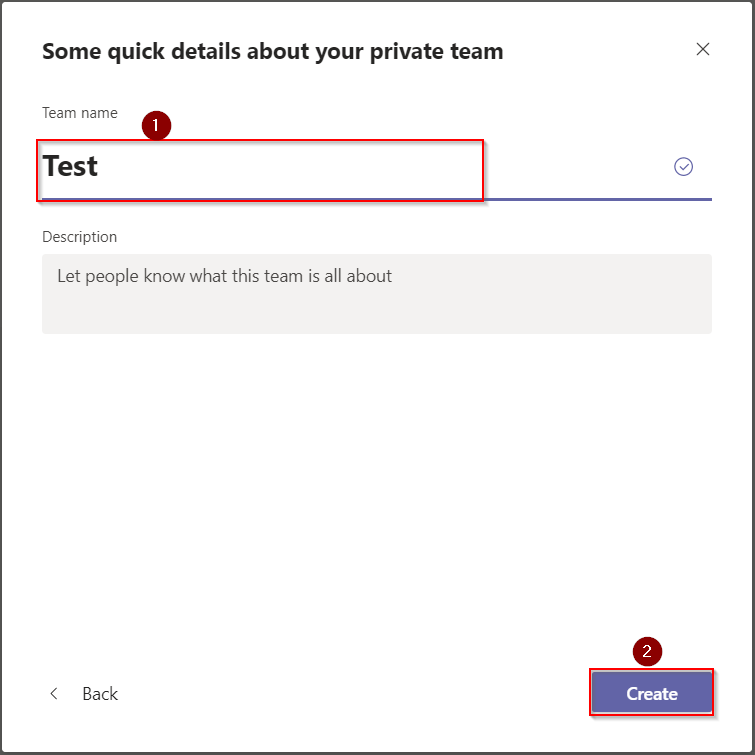
Task: Click the red annotation badge numbered 1
Action: coord(156,125)
